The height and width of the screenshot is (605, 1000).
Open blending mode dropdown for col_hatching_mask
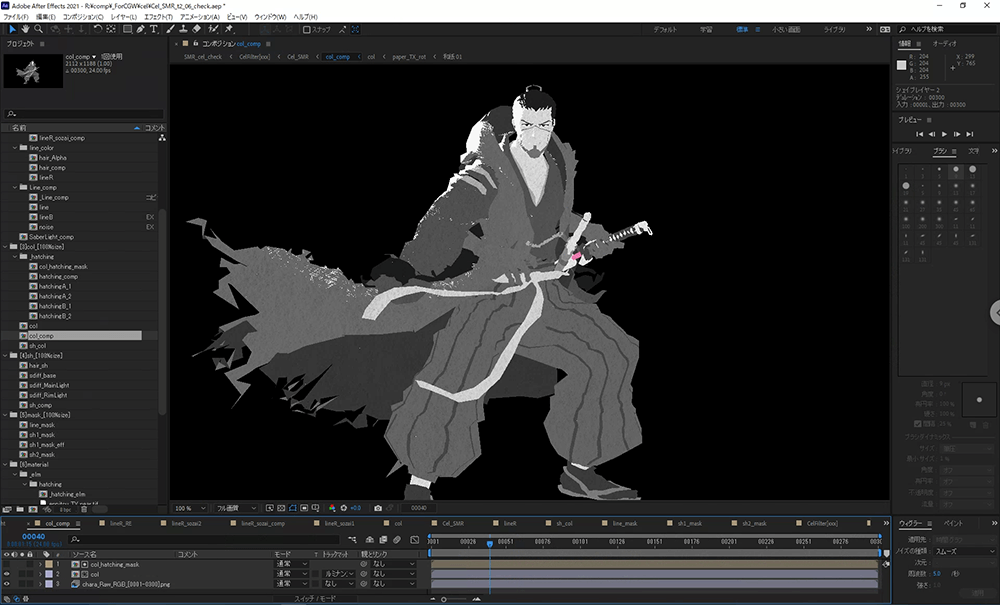pyautogui.click(x=291, y=564)
